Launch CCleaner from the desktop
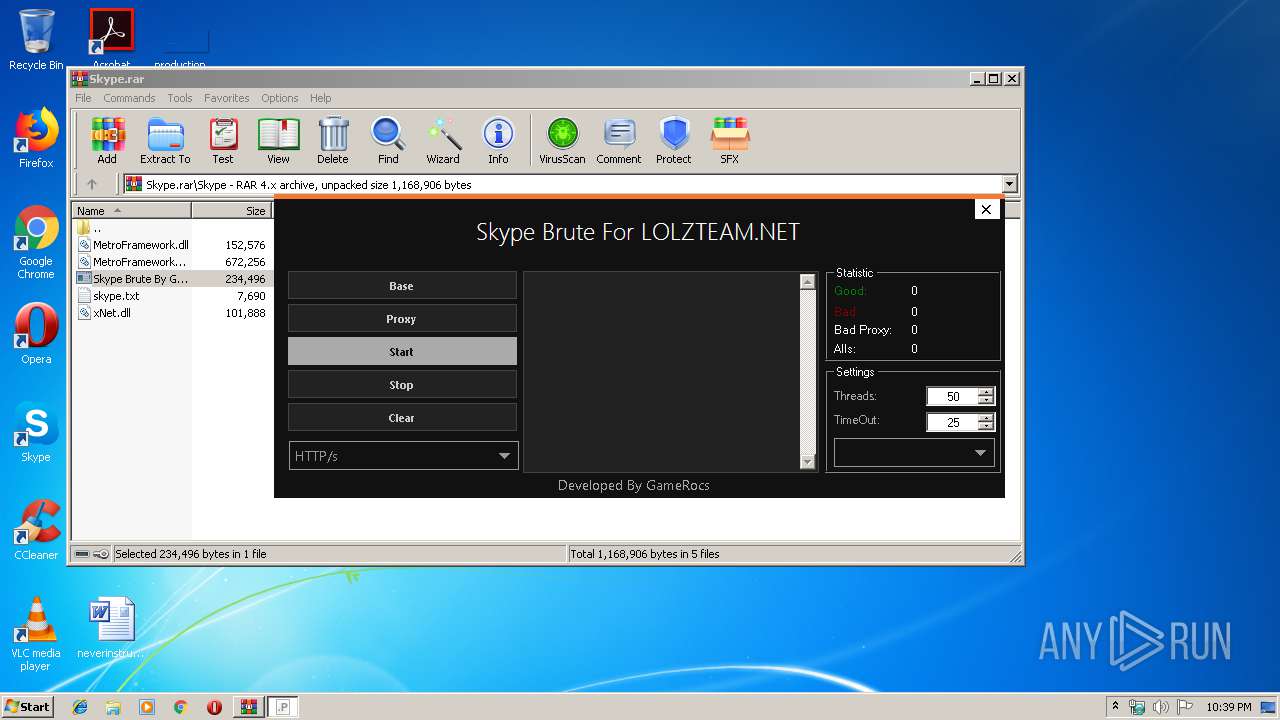The width and height of the screenshot is (1280, 720). [36, 530]
